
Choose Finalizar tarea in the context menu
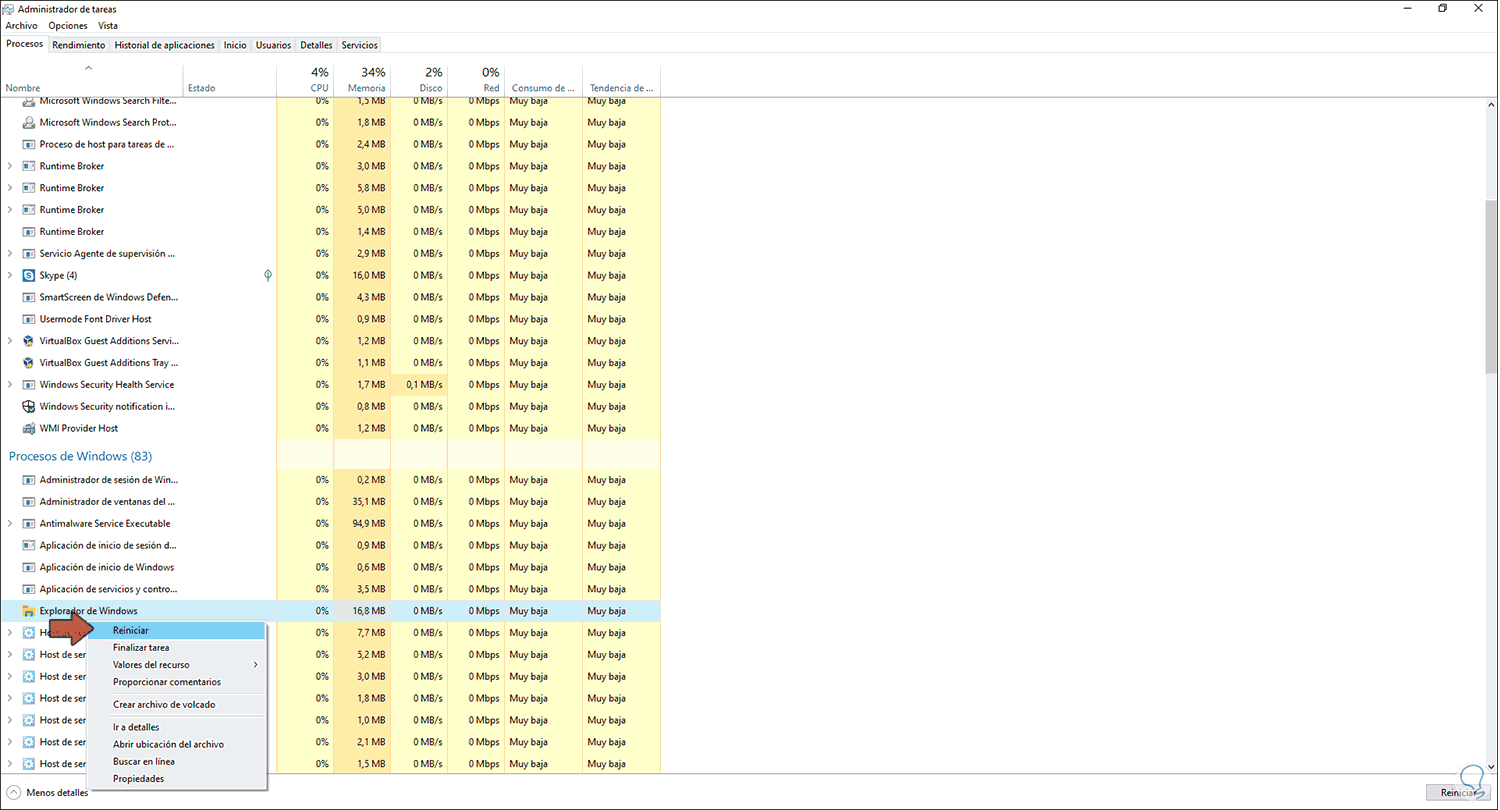[x=176, y=648]
